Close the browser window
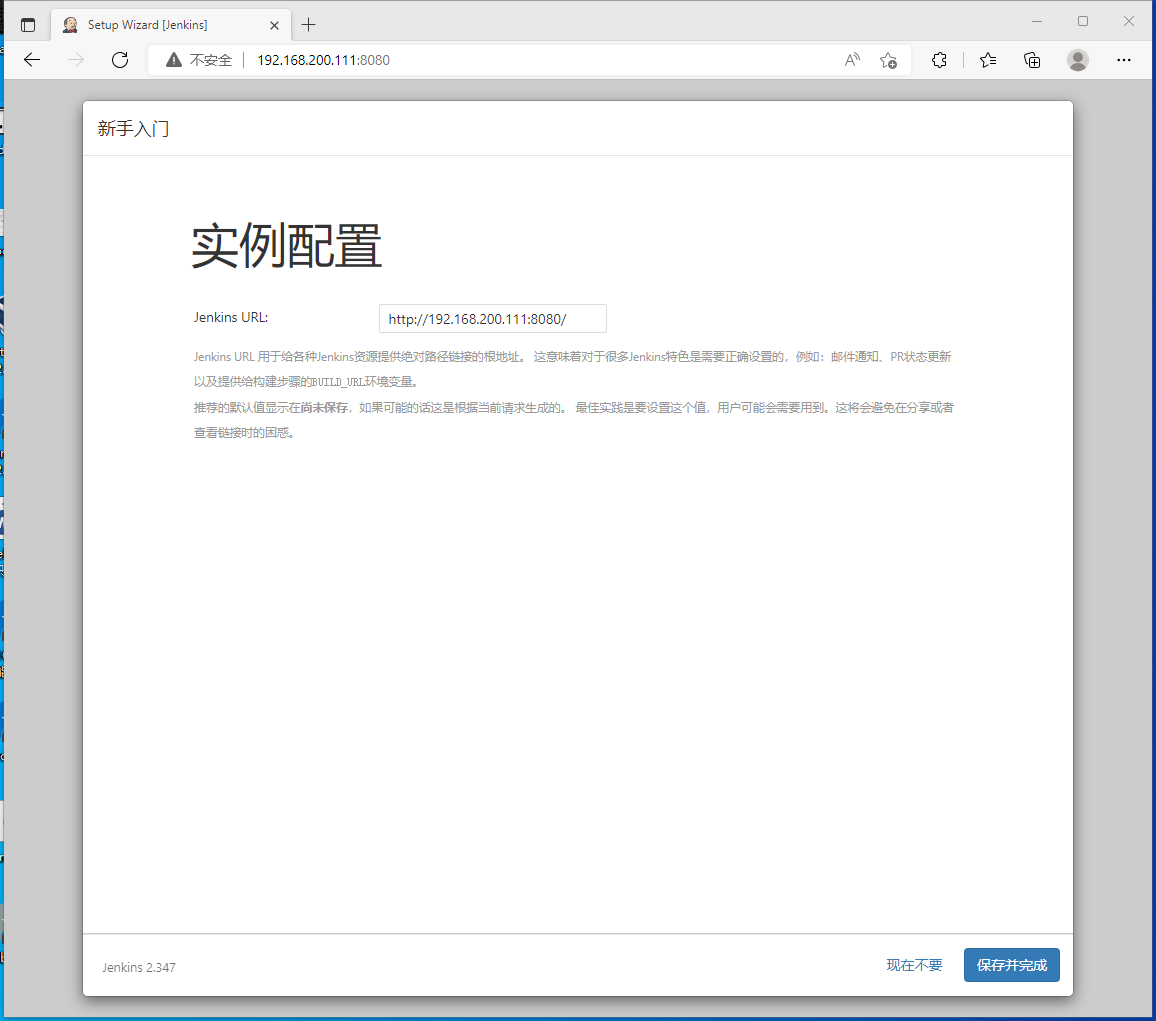Viewport: 1156px width, 1021px height. click(1129, 21)
